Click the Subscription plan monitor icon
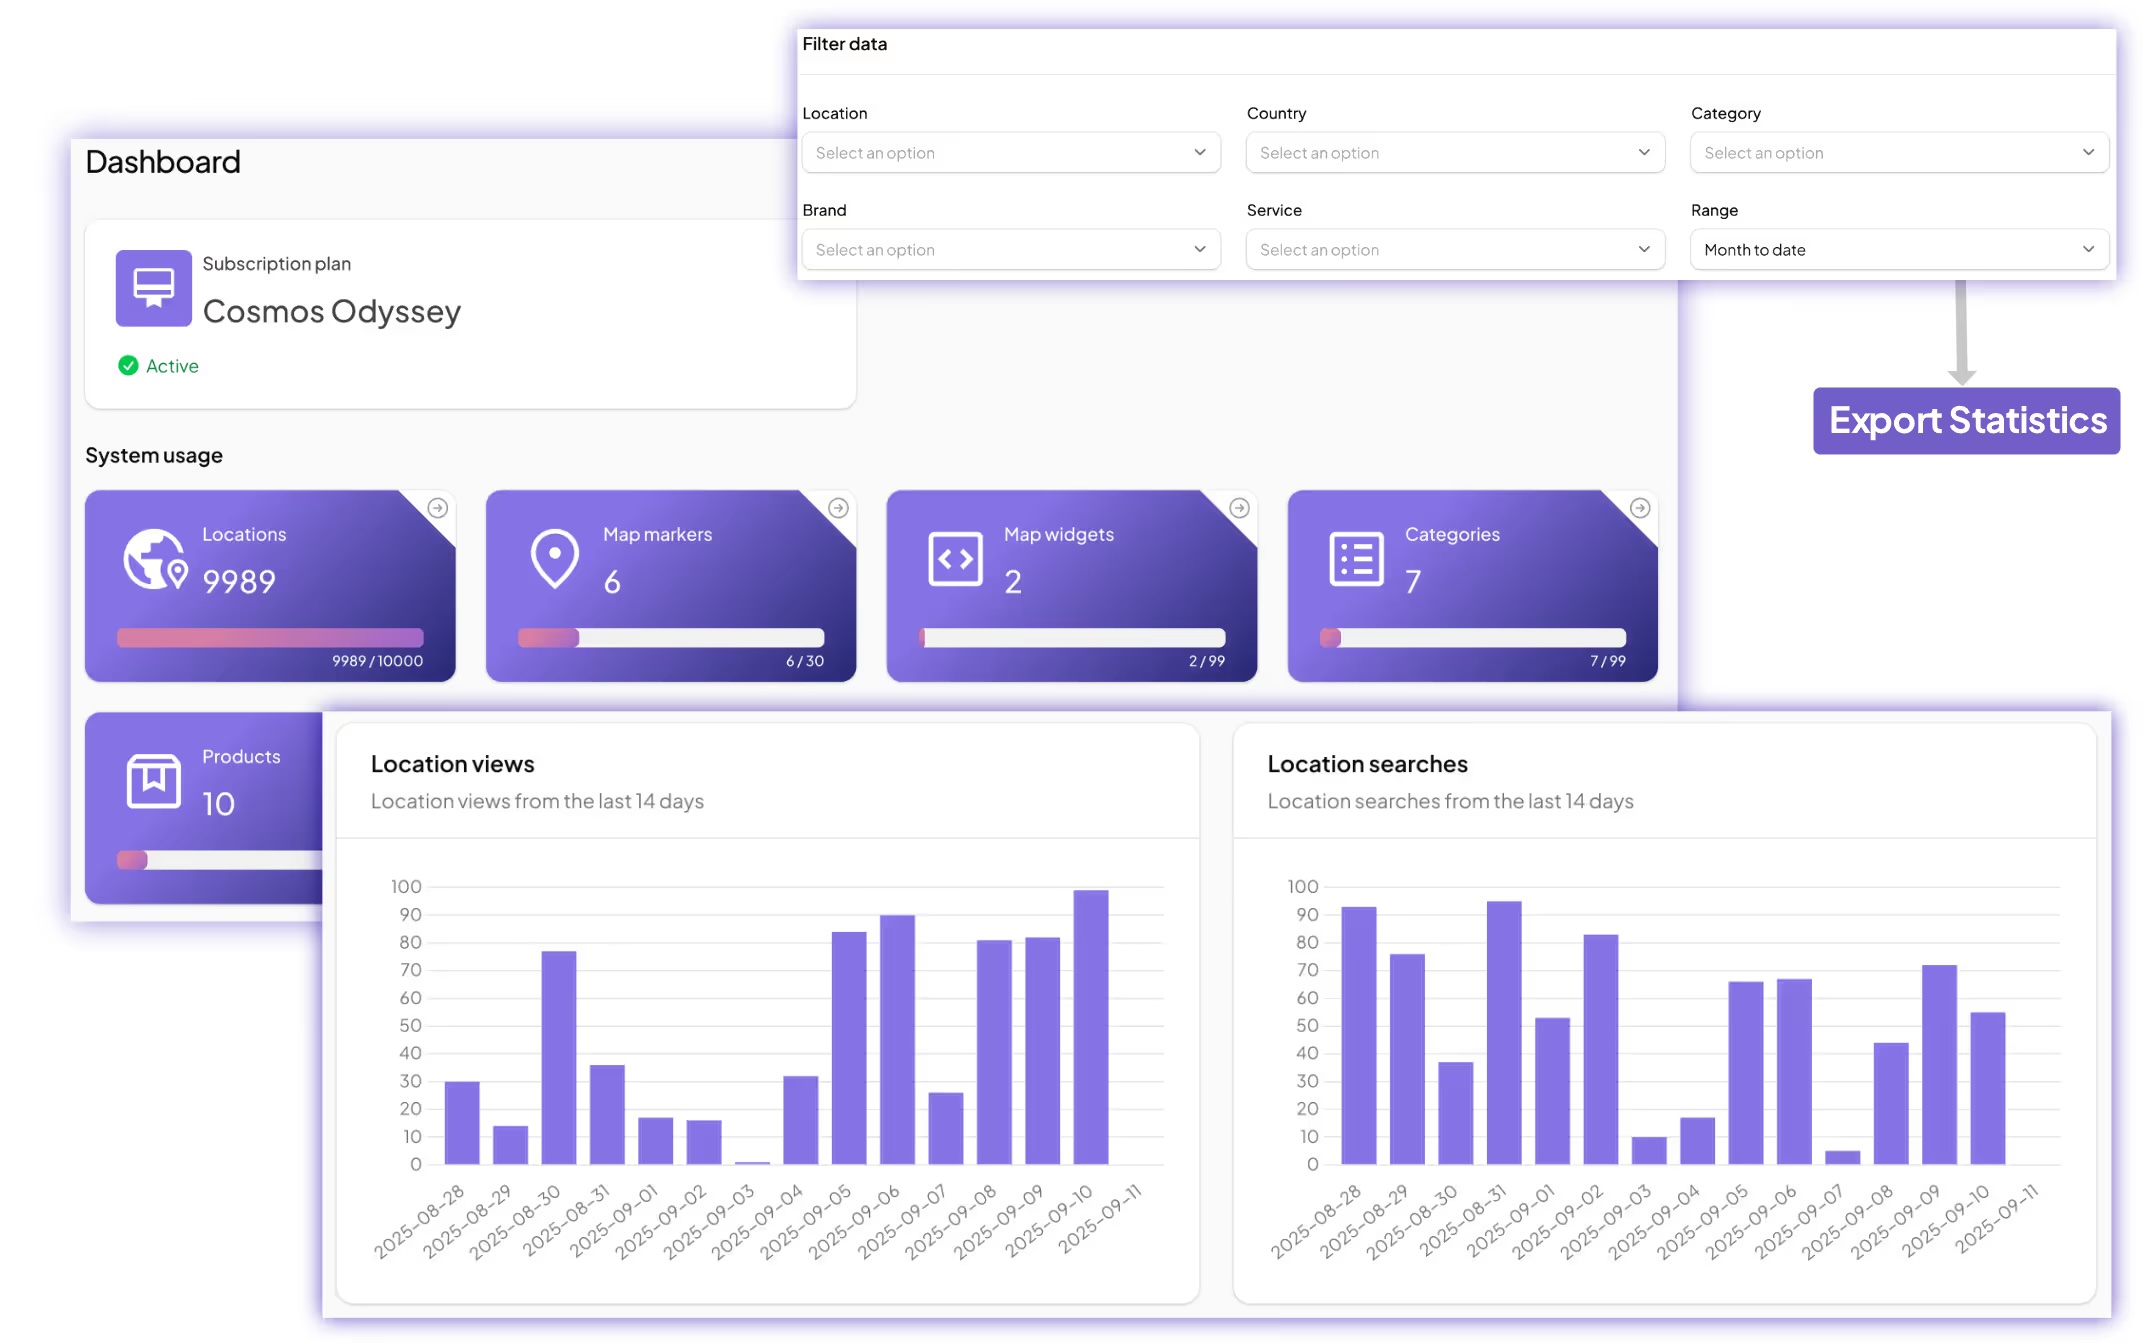 point(153,288)
